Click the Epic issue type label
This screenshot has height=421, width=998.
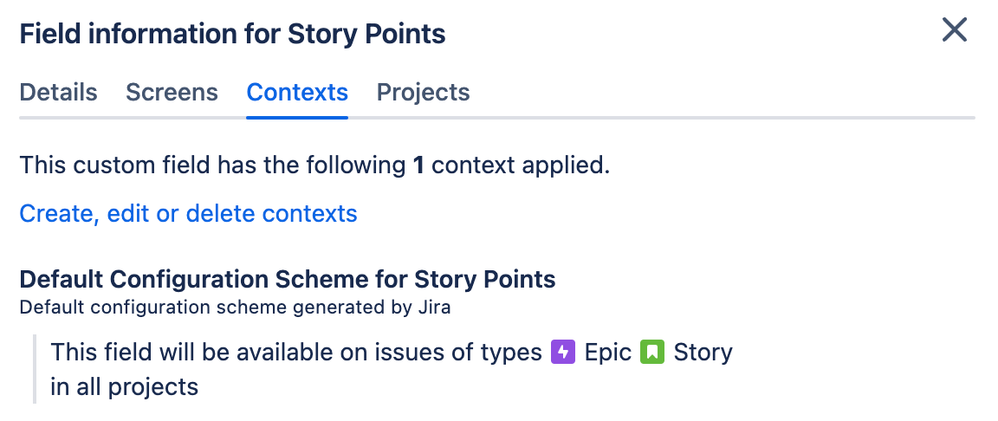click(x=606, y=353)
